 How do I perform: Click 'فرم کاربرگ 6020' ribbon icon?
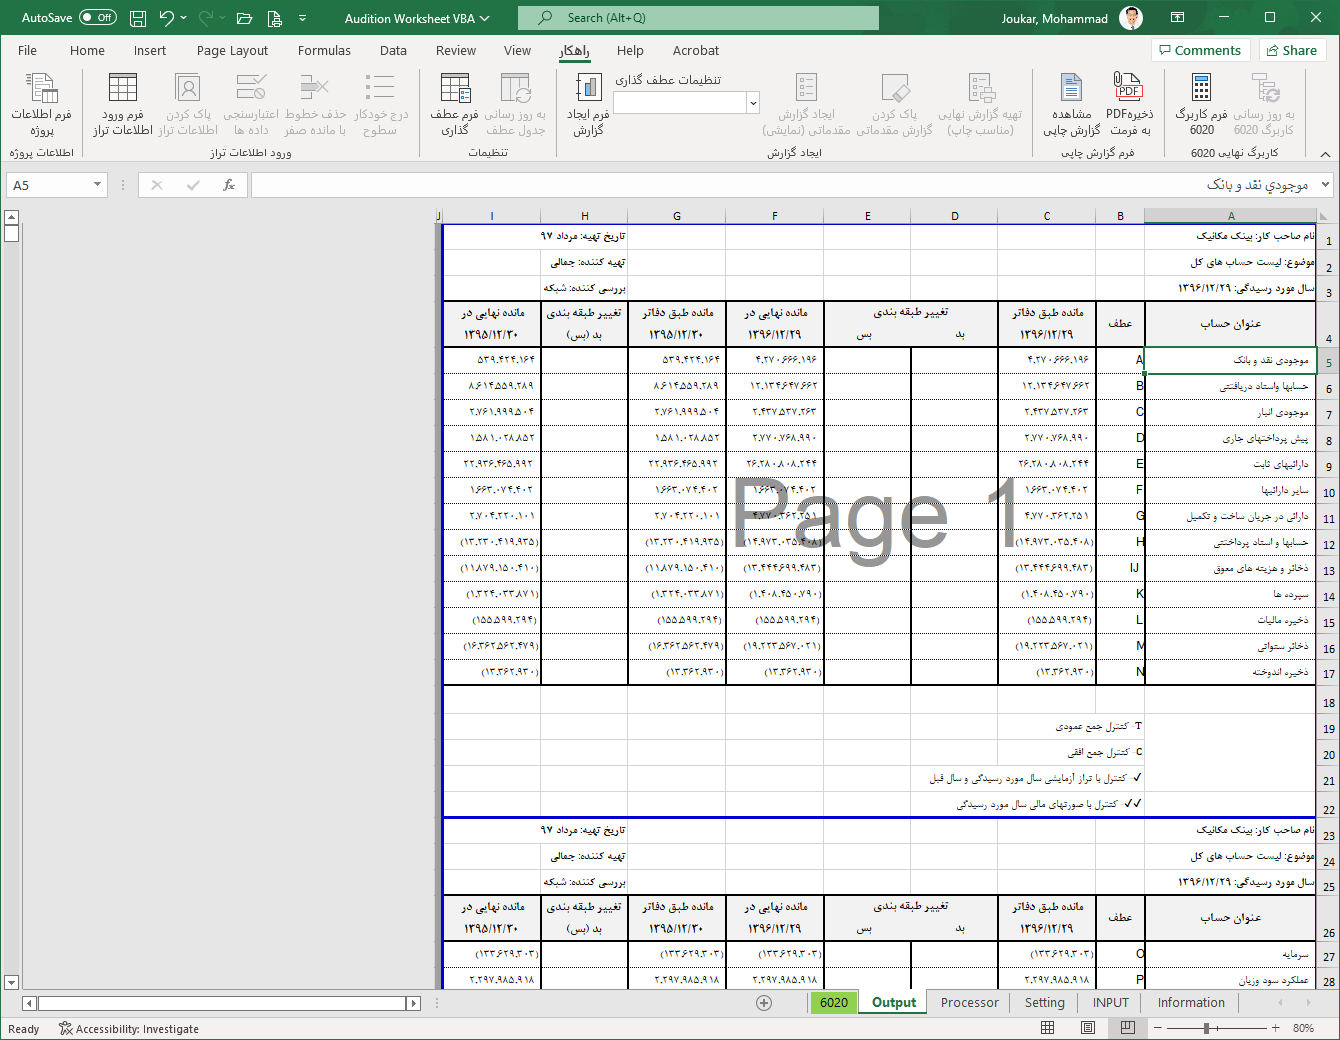pos(1201,104)
